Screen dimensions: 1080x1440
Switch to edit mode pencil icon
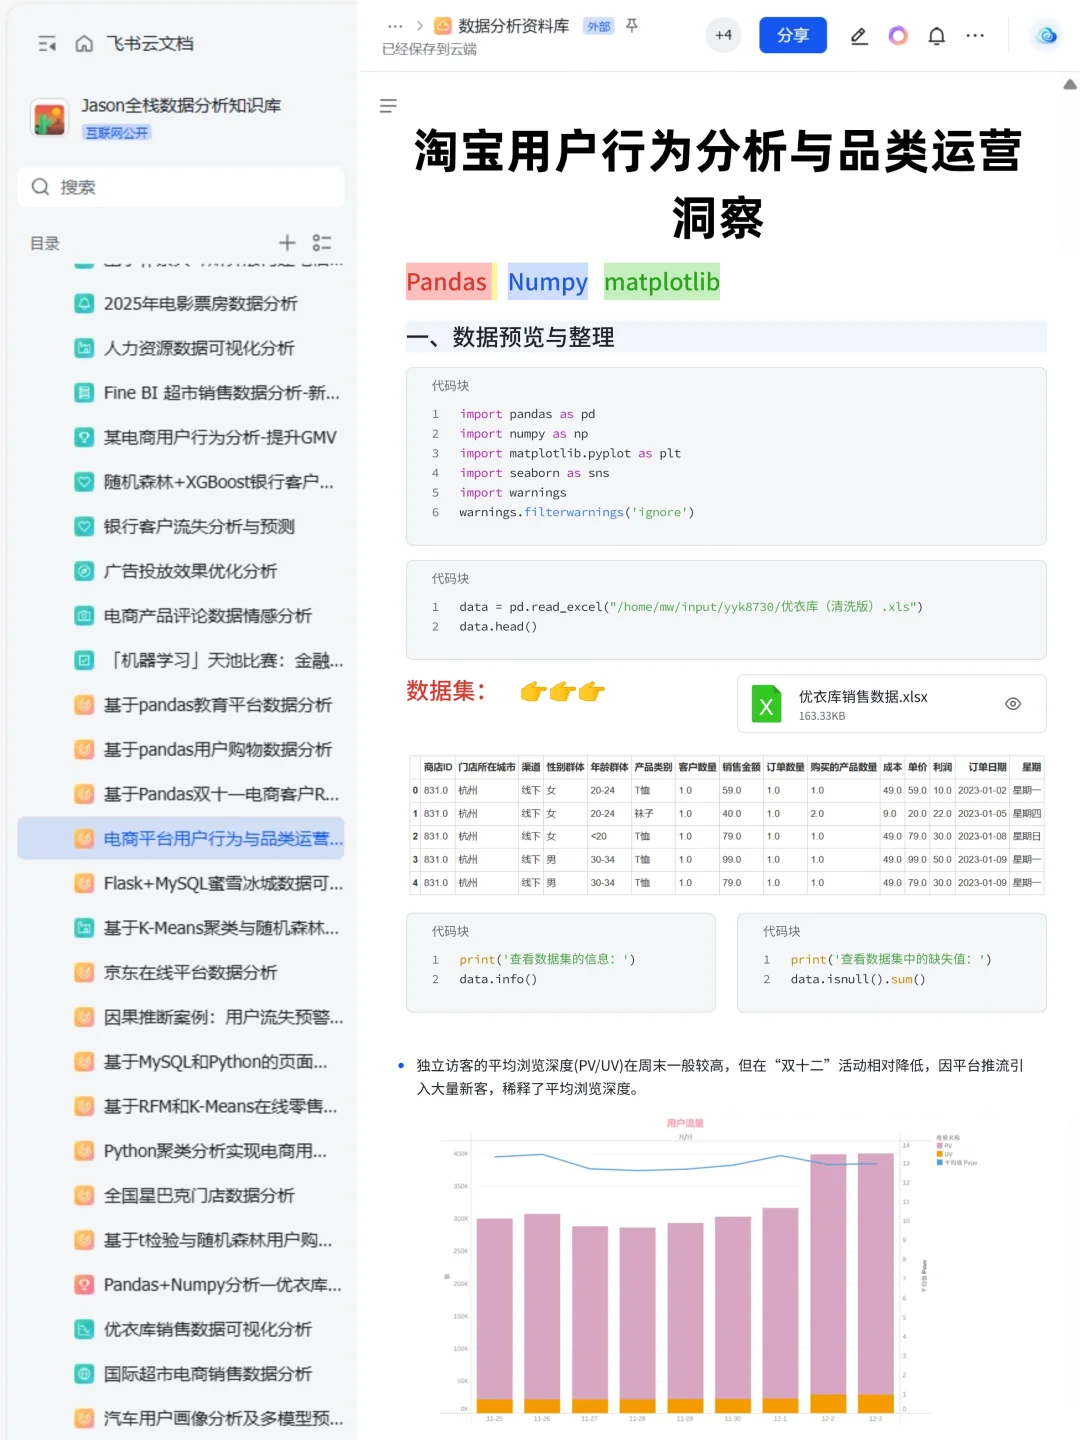pyautogui.click(x=859, y=36)
